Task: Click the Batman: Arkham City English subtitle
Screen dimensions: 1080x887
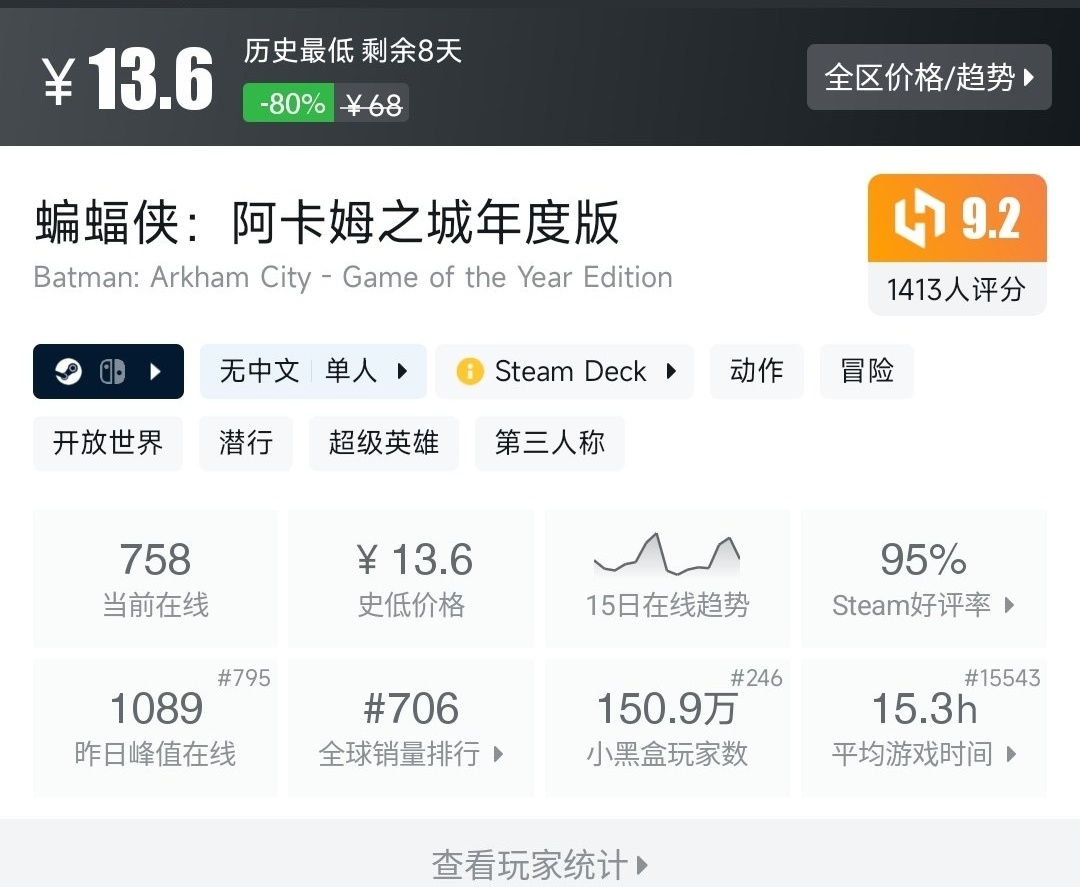Action: [353, 277]
